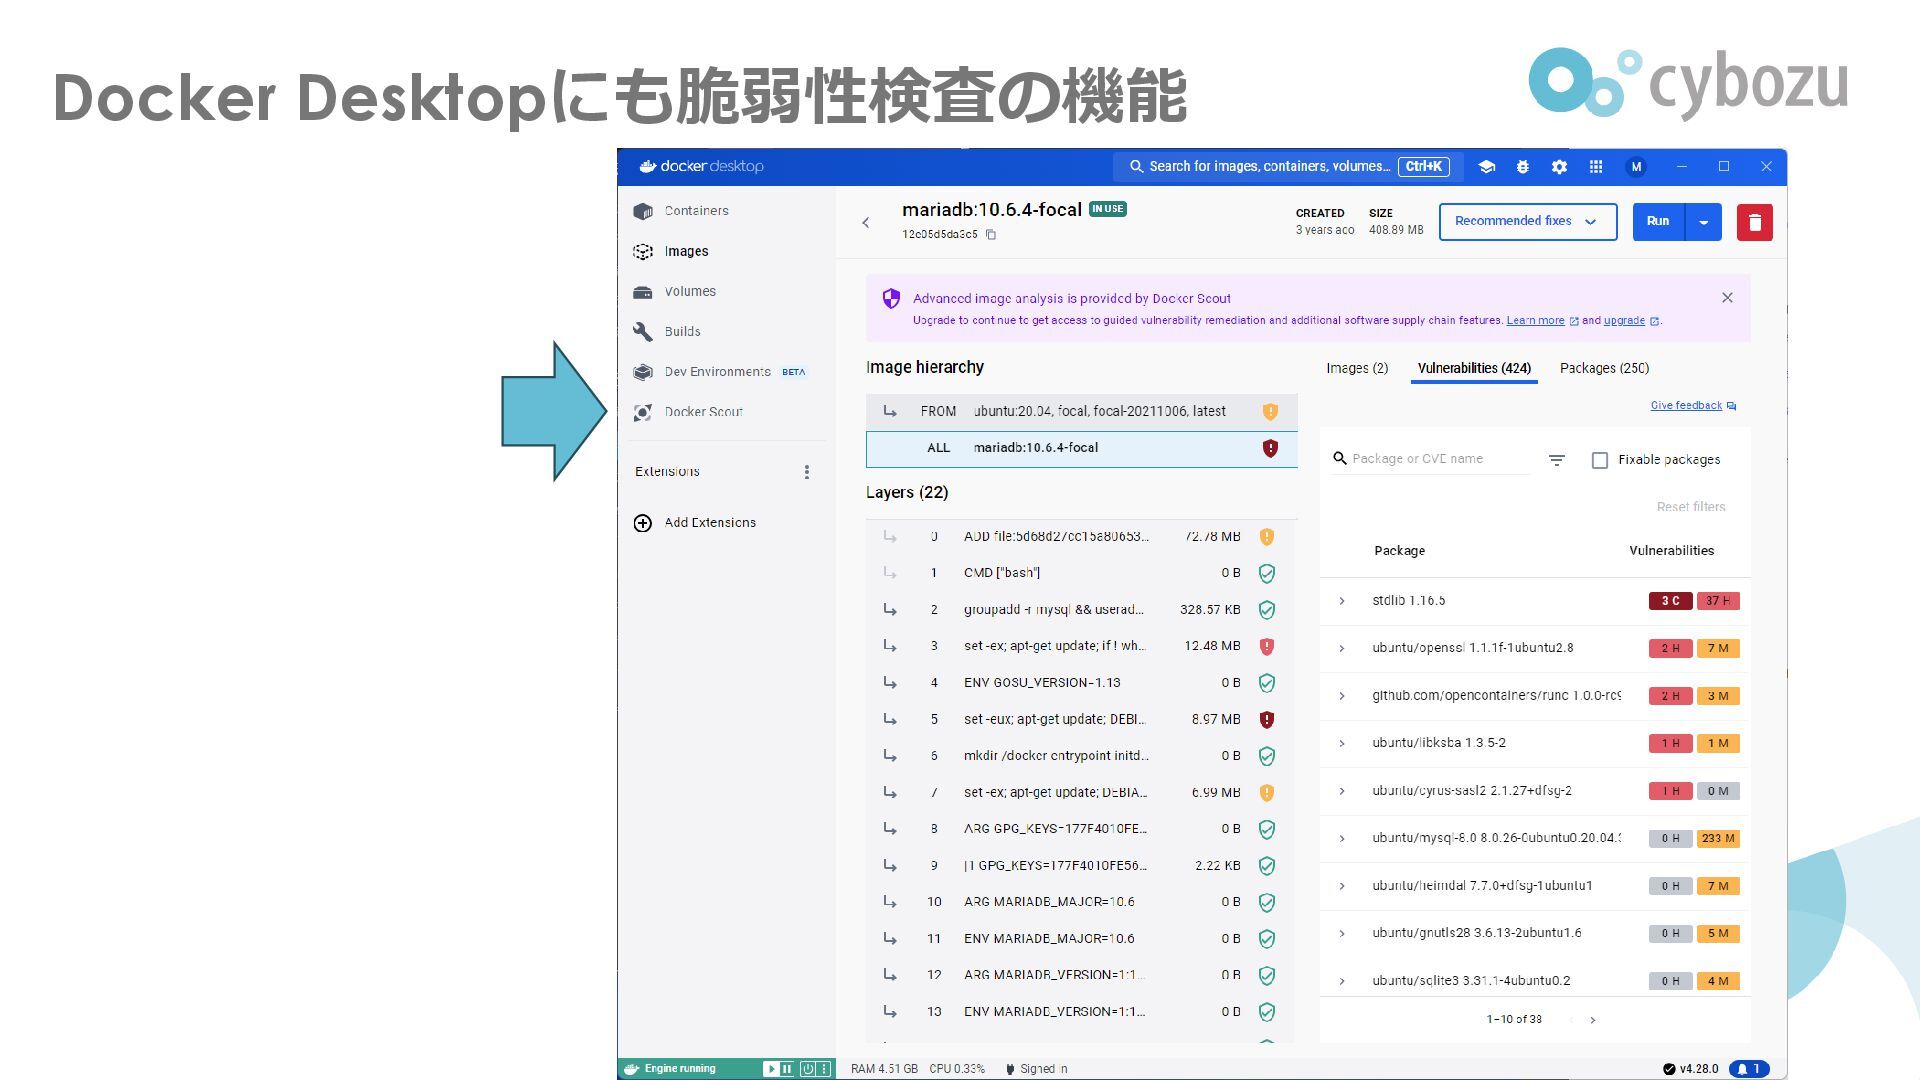Click the Signed in status

click(x=1037, y=1069)
